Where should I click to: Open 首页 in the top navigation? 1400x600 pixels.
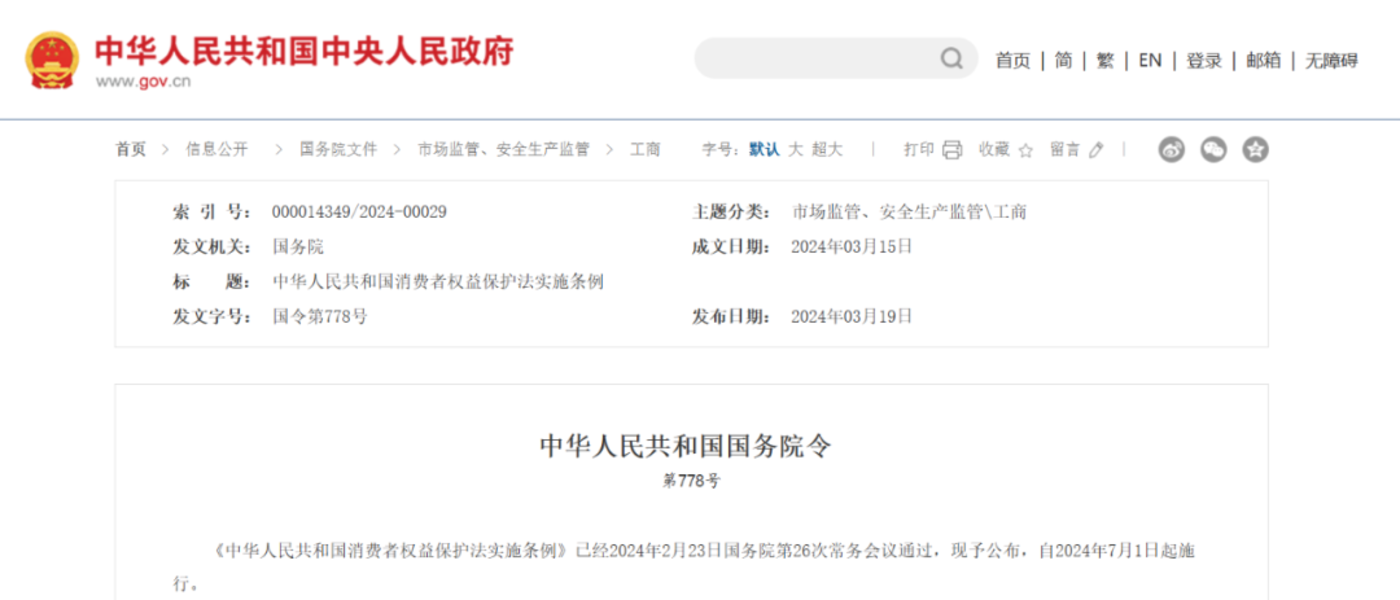1012,61
